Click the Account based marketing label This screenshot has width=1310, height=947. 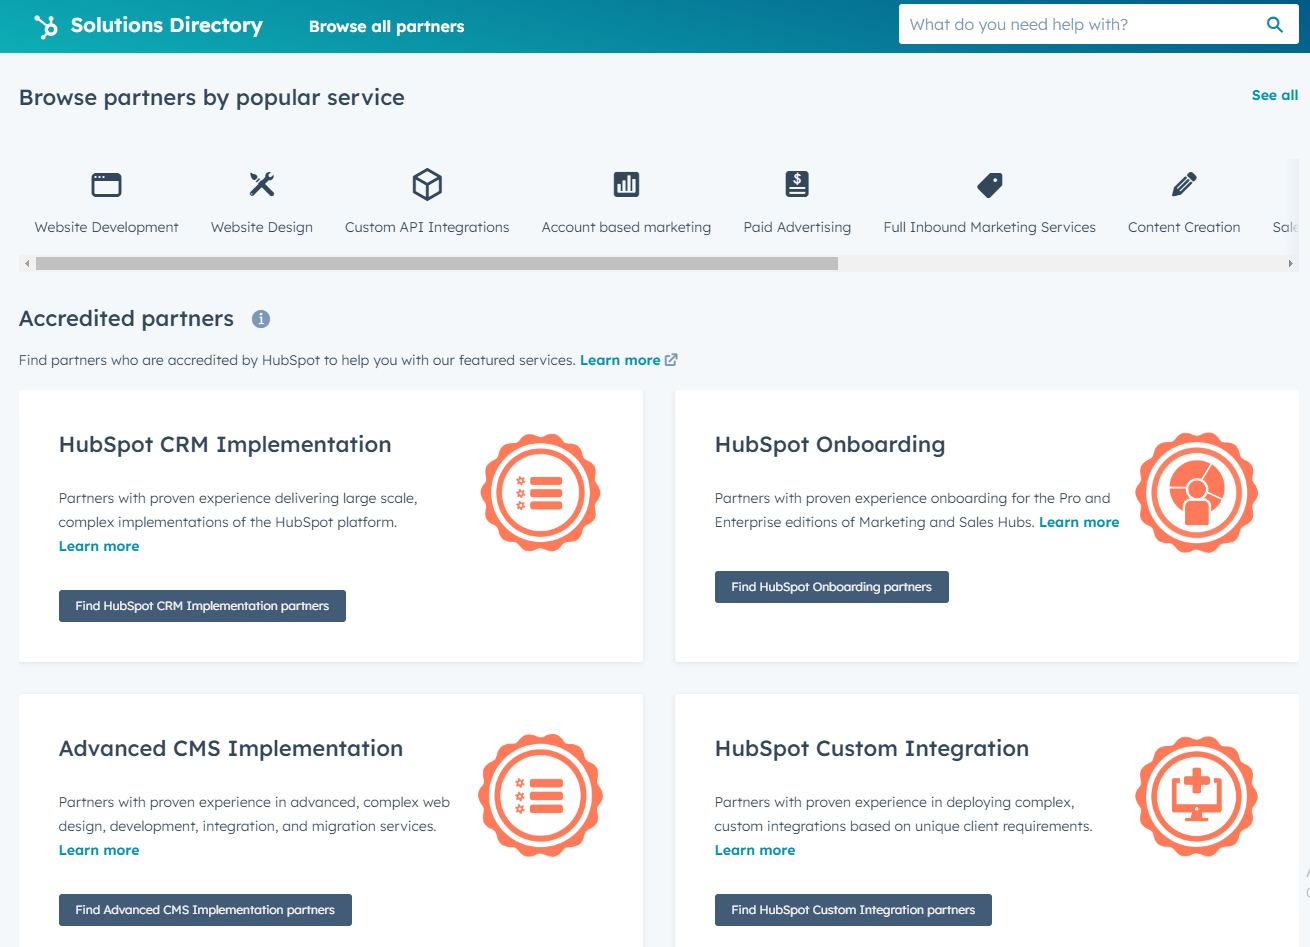click(x=626, y=227)
